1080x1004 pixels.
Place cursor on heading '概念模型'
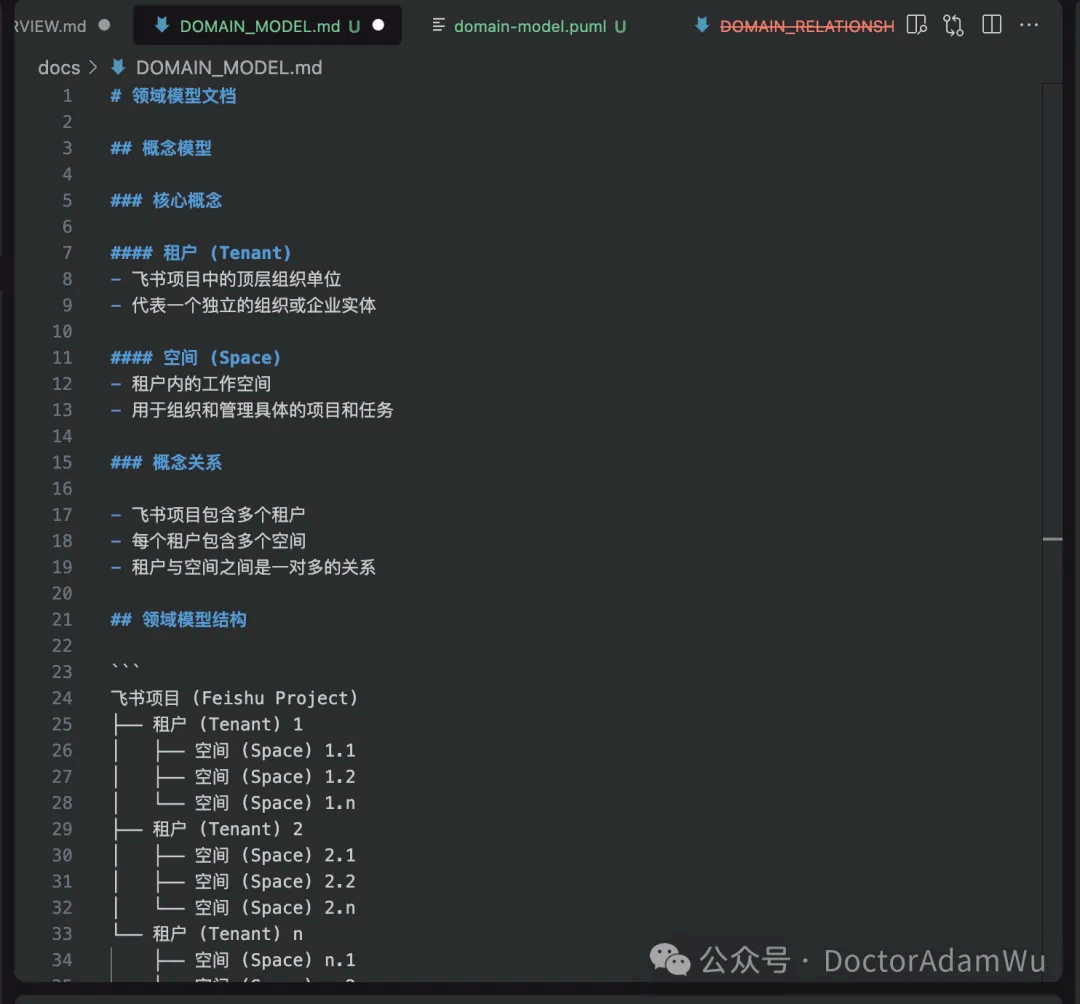(176, 148)
